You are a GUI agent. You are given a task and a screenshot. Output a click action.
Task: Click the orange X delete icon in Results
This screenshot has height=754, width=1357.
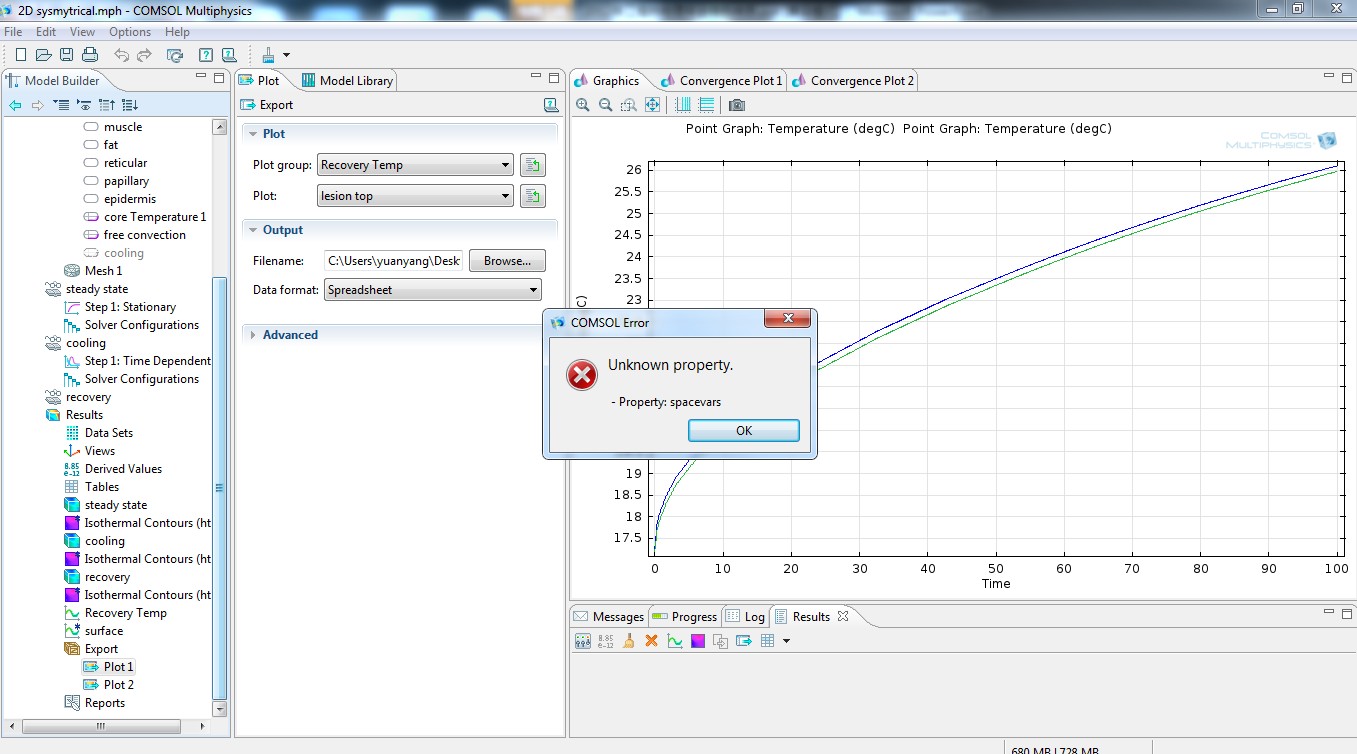pos(652,641)
